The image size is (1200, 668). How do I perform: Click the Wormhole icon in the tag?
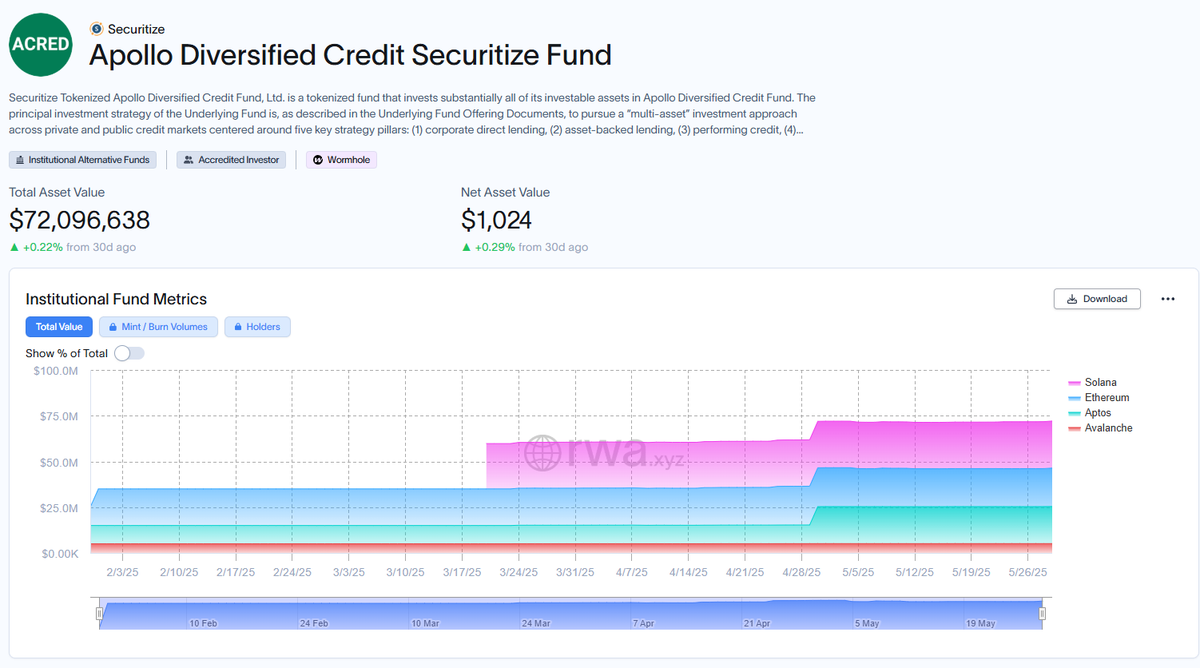pyautogui.click(x=318, y=160)
